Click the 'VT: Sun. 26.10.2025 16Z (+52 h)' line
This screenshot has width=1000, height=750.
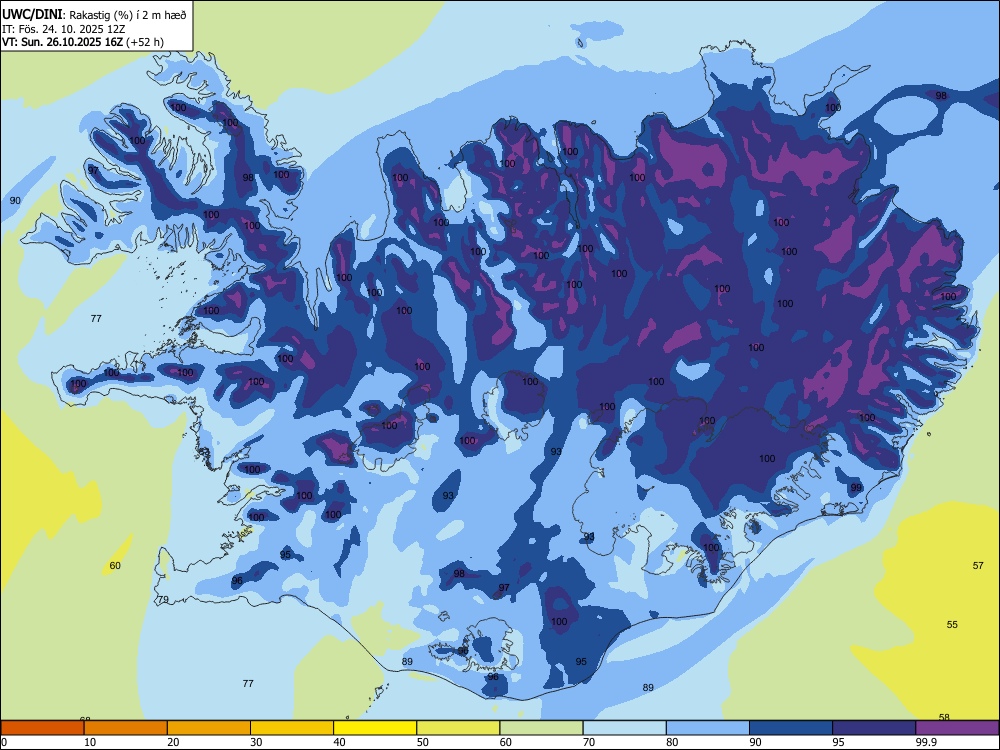click(x=83, y=42)
